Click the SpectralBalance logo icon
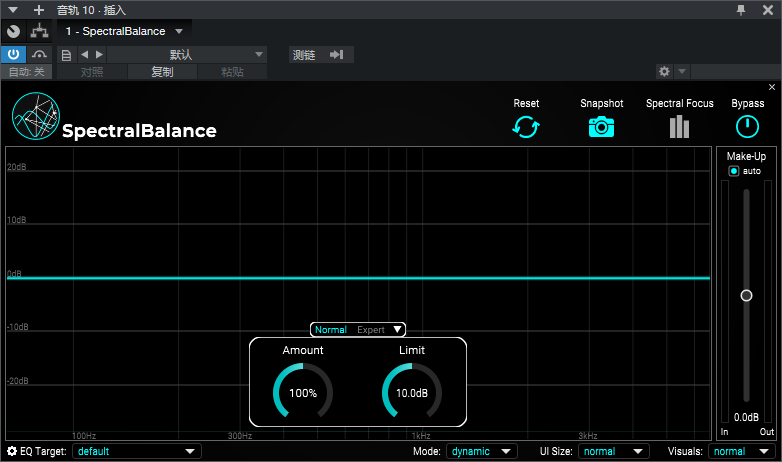Viewport: 782px width, 462px height. coord(36,116)
